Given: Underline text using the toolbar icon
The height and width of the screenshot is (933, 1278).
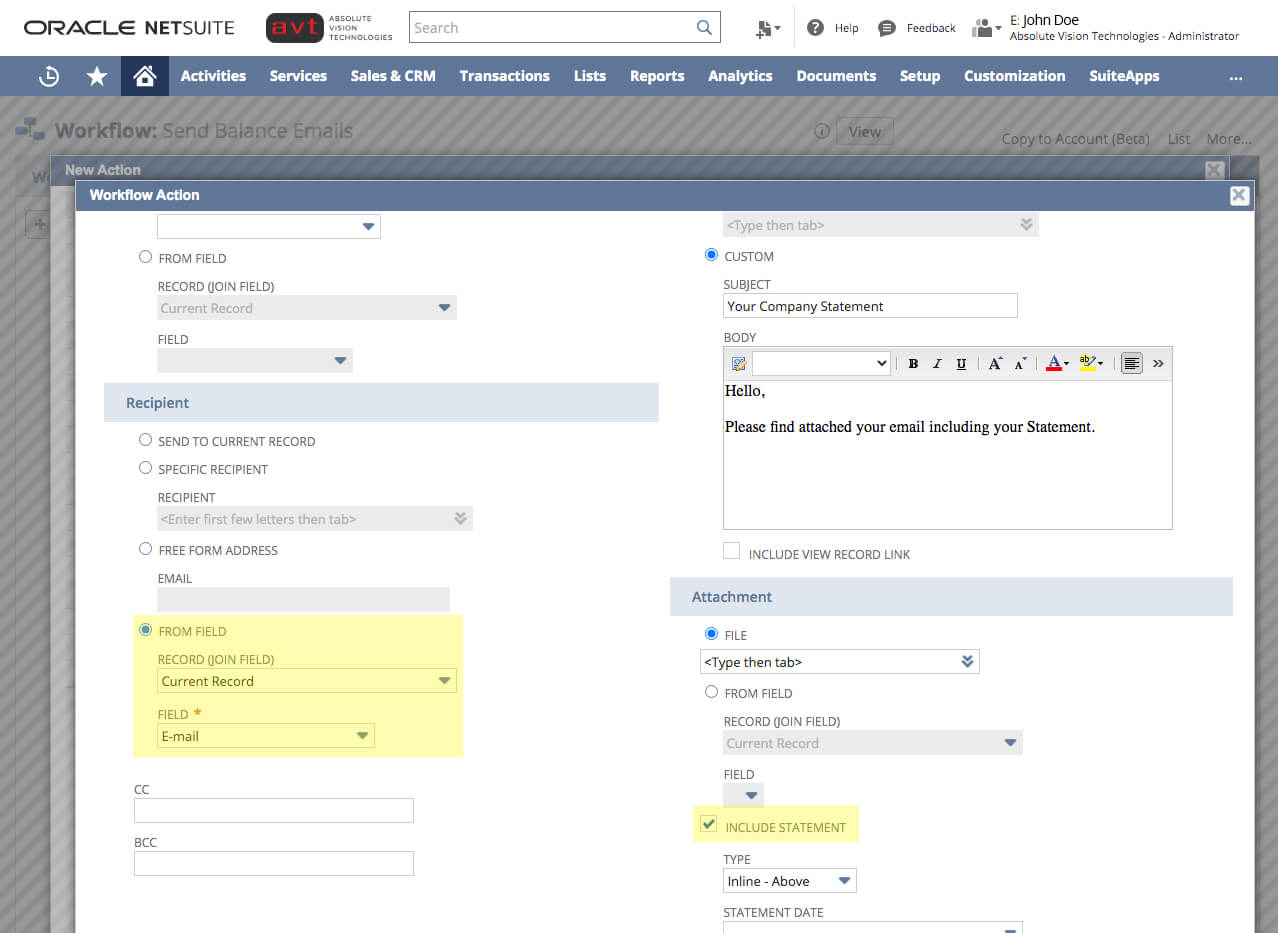Looking at the screenshot, I should pyautogui.click(x=961, y=363).
